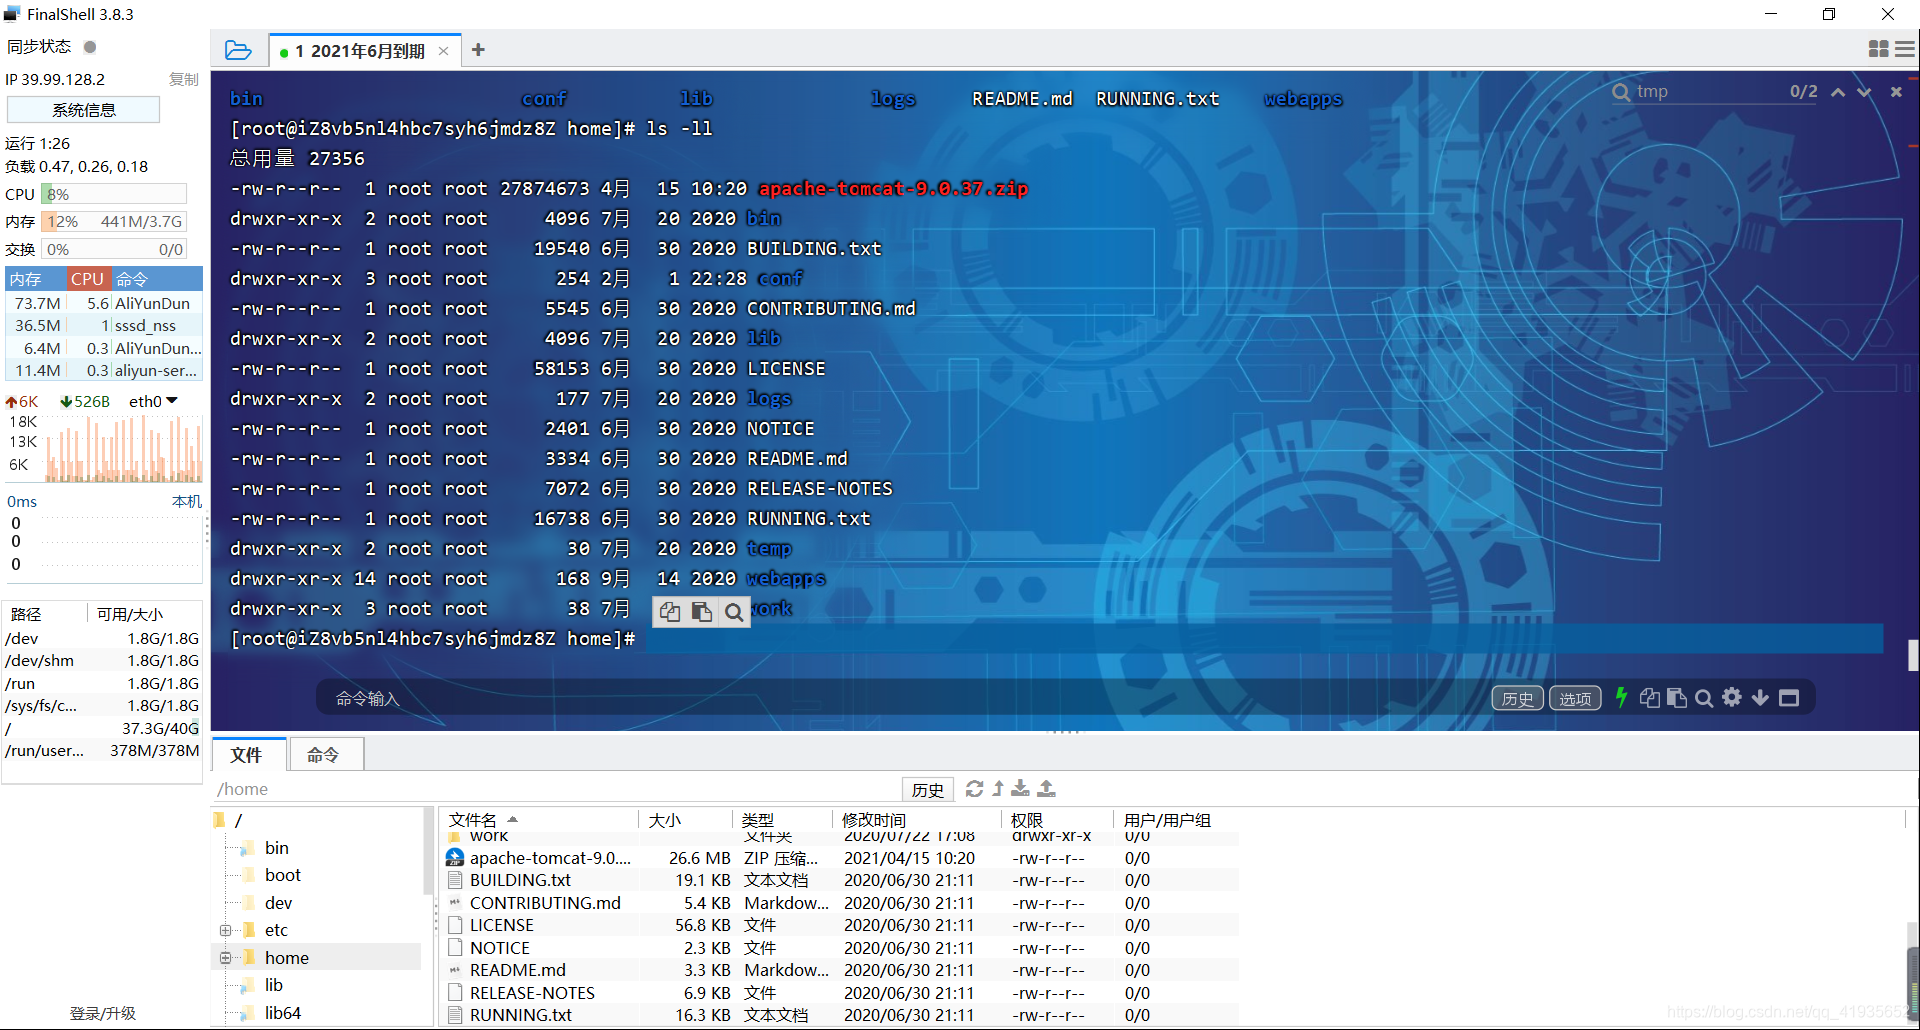The image size is (1920, 1030).
Task: Open terminal settings gear icon
Action: click(x=1732, y=698)
